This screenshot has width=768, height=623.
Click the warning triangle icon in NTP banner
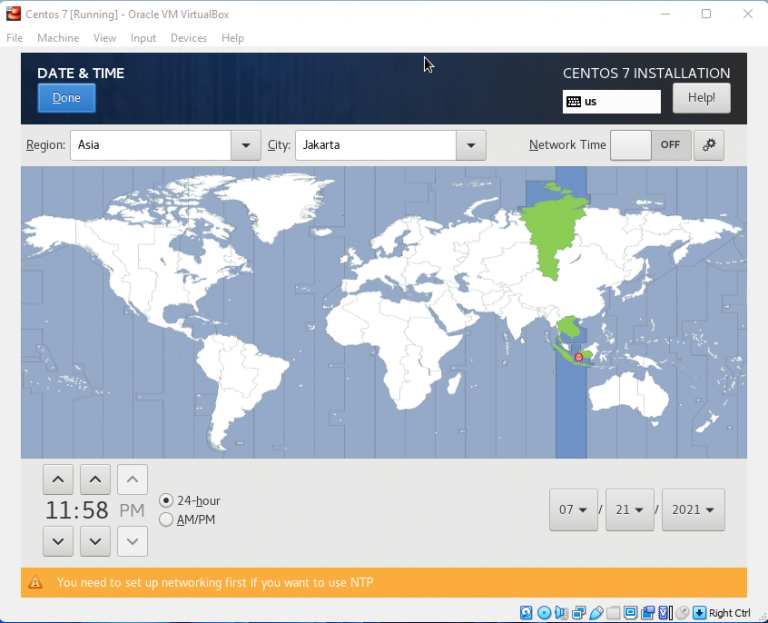click(35, 582)
